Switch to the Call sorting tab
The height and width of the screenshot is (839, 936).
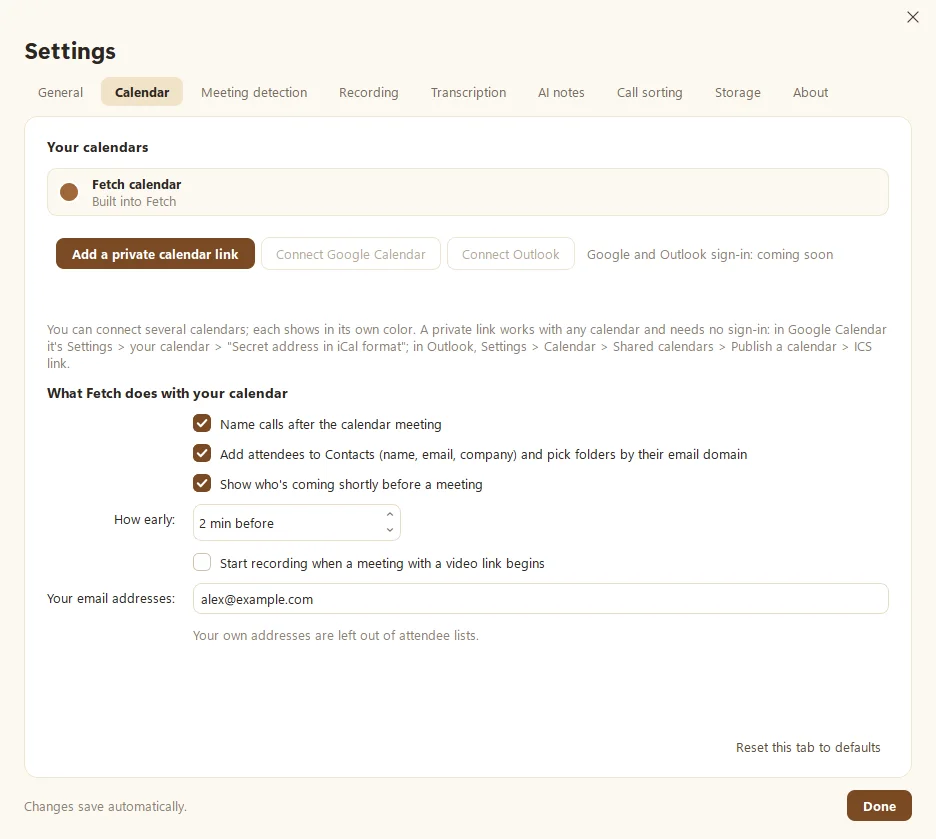click(x=649, y=92)
